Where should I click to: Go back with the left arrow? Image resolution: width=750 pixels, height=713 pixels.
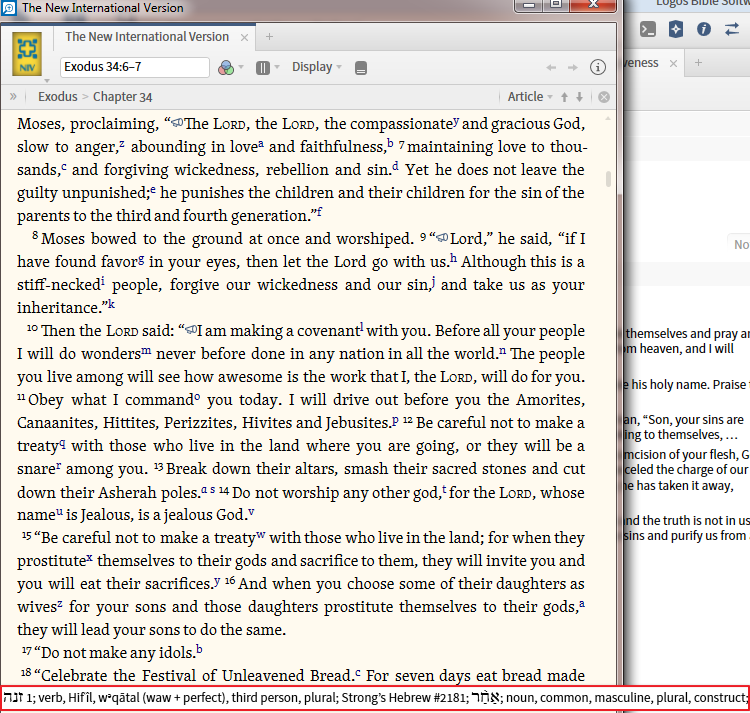click(x=551, y=68)
